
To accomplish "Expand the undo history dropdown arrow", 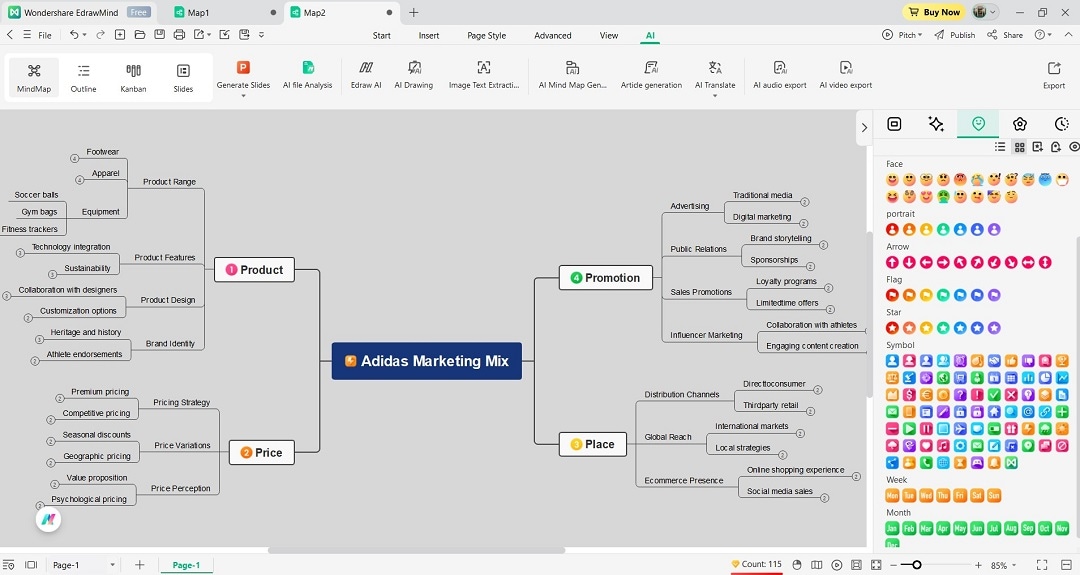I will click(x=85, y=34).
